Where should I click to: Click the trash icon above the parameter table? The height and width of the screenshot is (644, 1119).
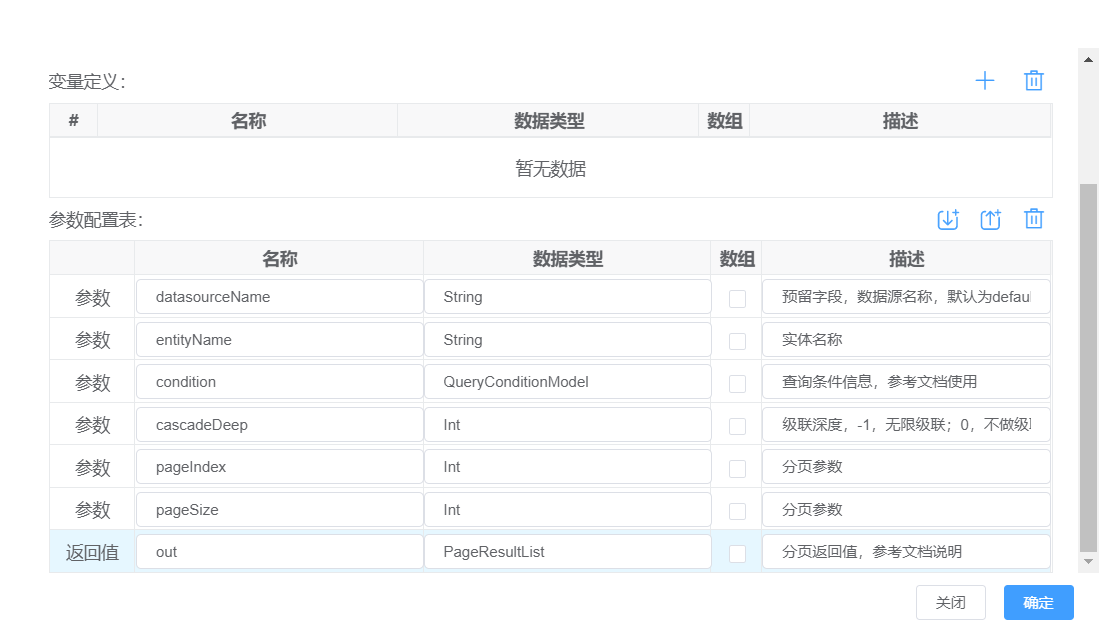point(1034,219)
